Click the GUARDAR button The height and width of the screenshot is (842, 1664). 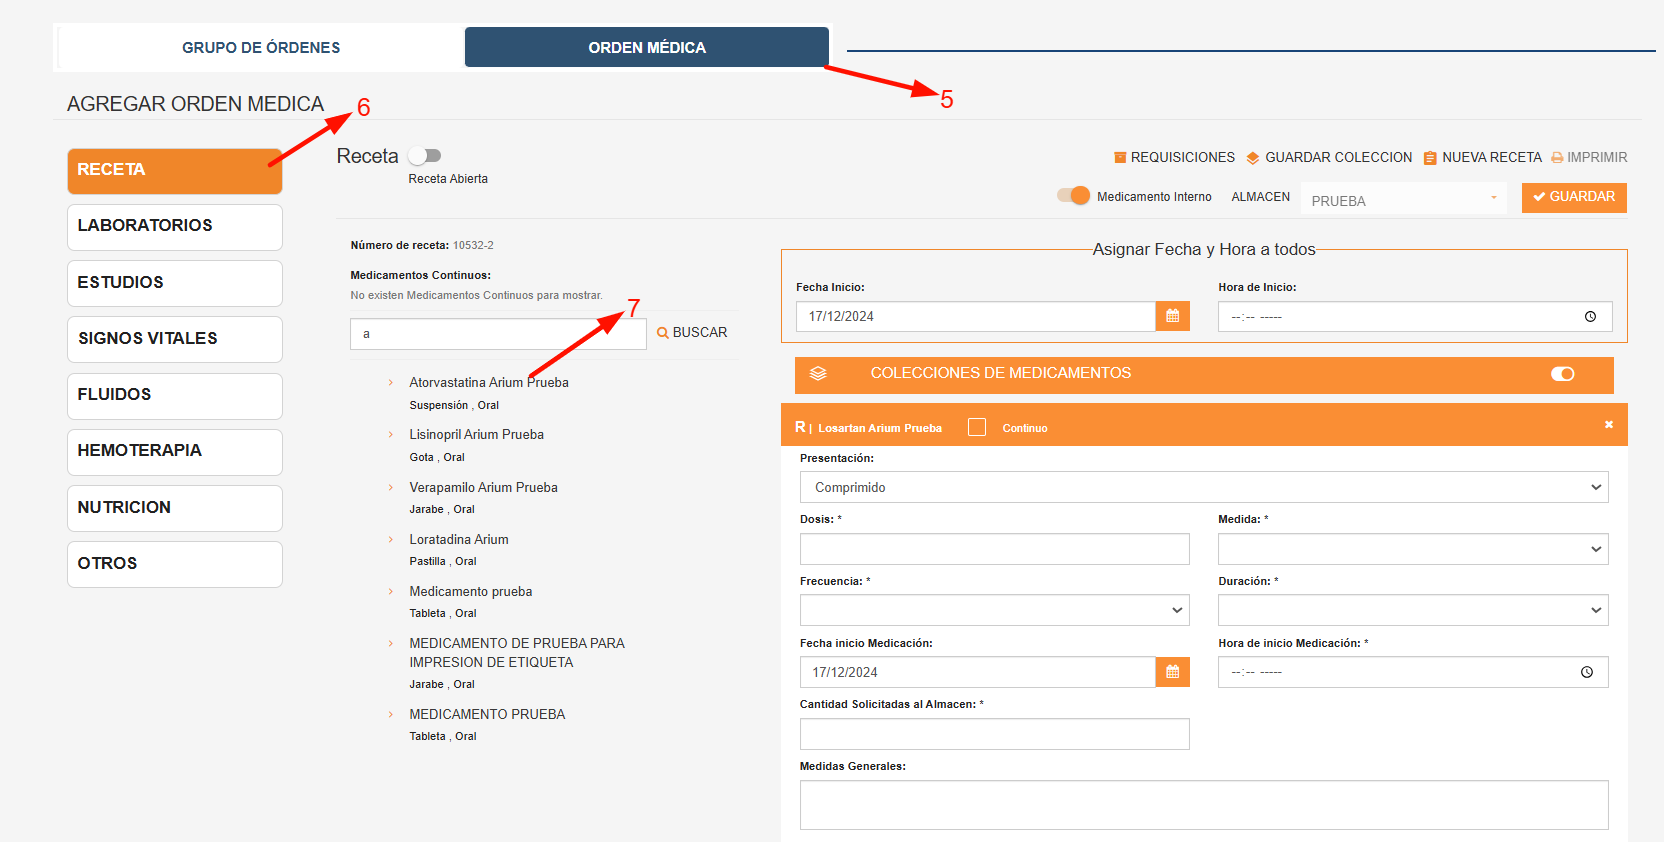click(x=1574, y=197)
